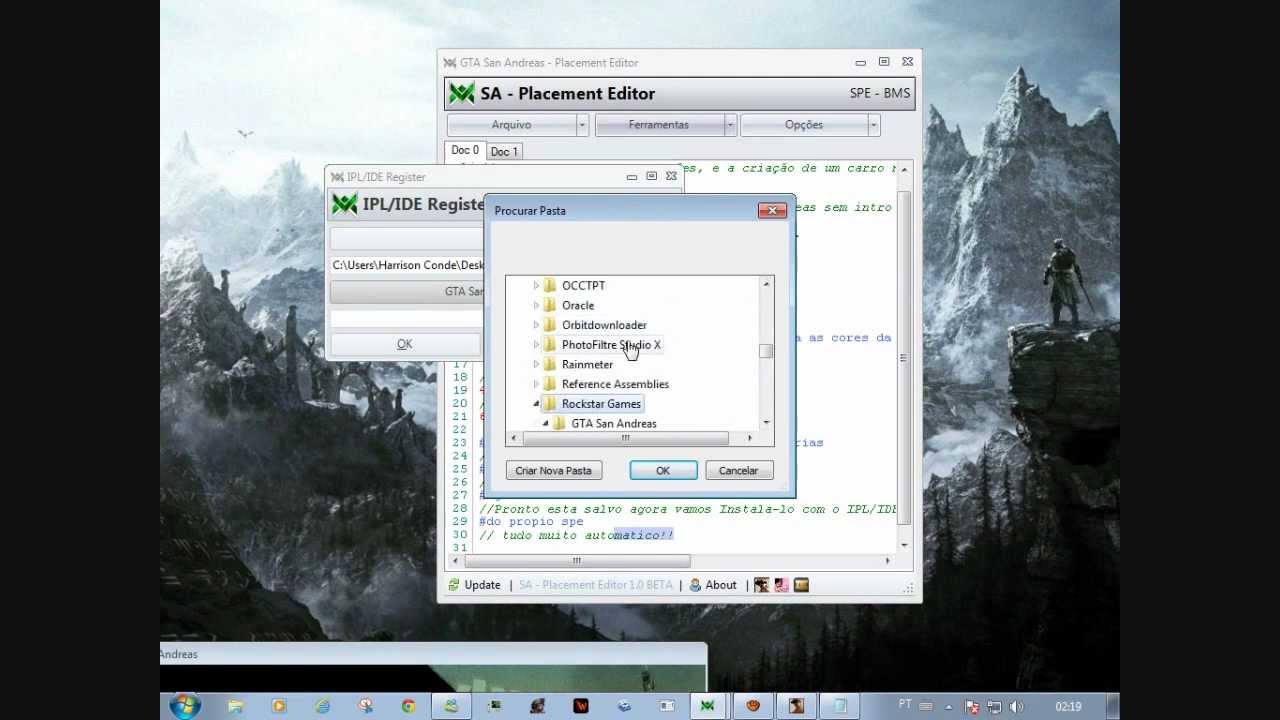Click the editor horizontal scrollbar thumb
This screenshot has height=720, width=1280.
click(576, 561)
